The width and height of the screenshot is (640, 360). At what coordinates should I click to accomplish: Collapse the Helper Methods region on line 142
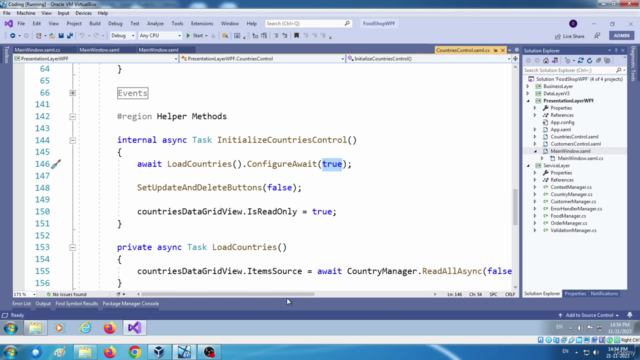point(72,117)
